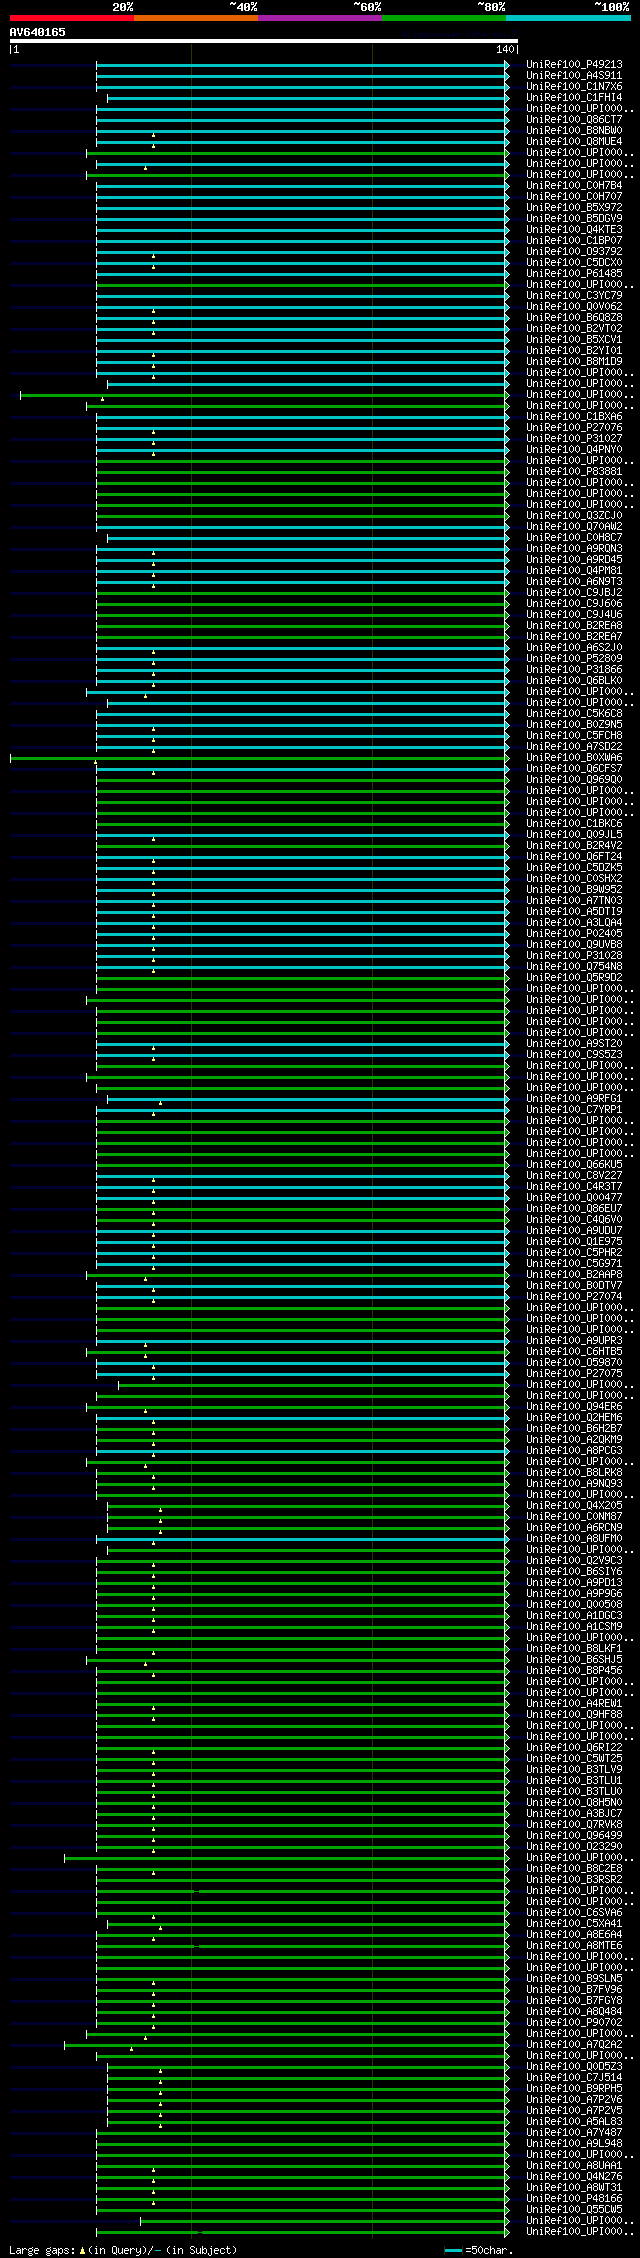
Task: Select hit label UniRef100_C3YC79
Action: point(574,296)
